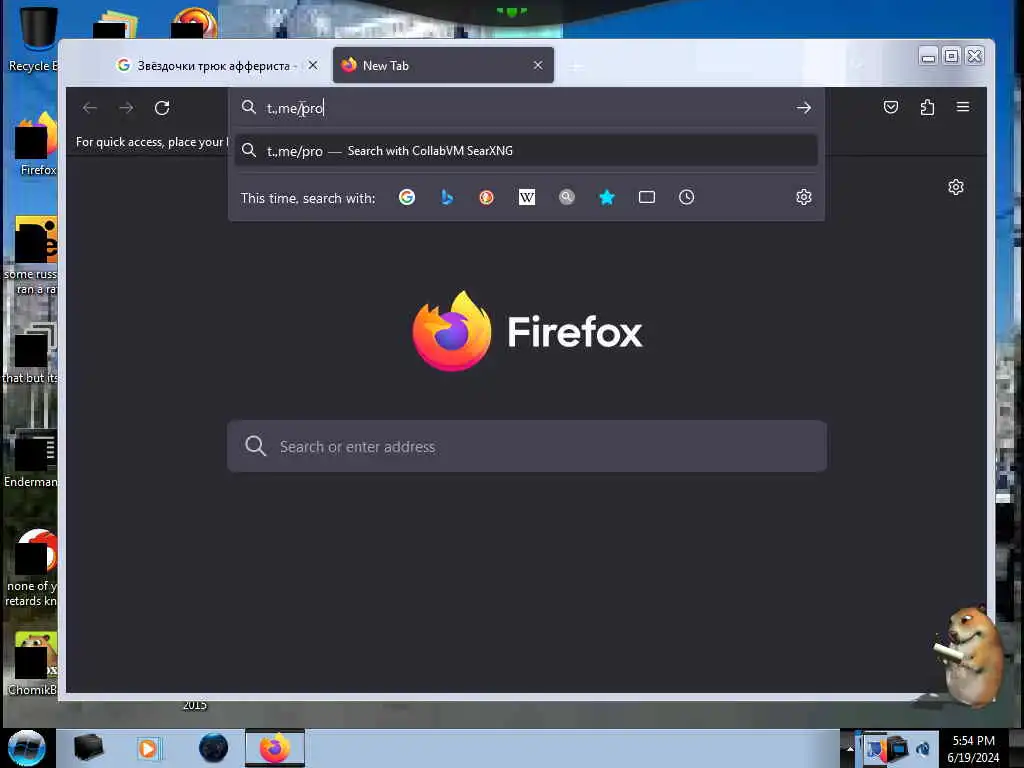Search this time with DuckDuckGo
Viewport: 1024px width, 768px height.
click(487, 197)
